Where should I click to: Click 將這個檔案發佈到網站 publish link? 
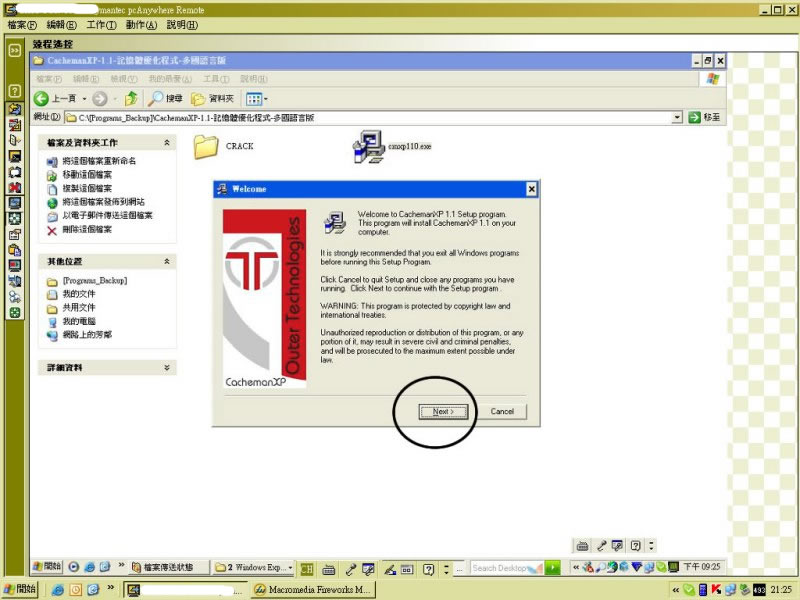pos(103,202)
